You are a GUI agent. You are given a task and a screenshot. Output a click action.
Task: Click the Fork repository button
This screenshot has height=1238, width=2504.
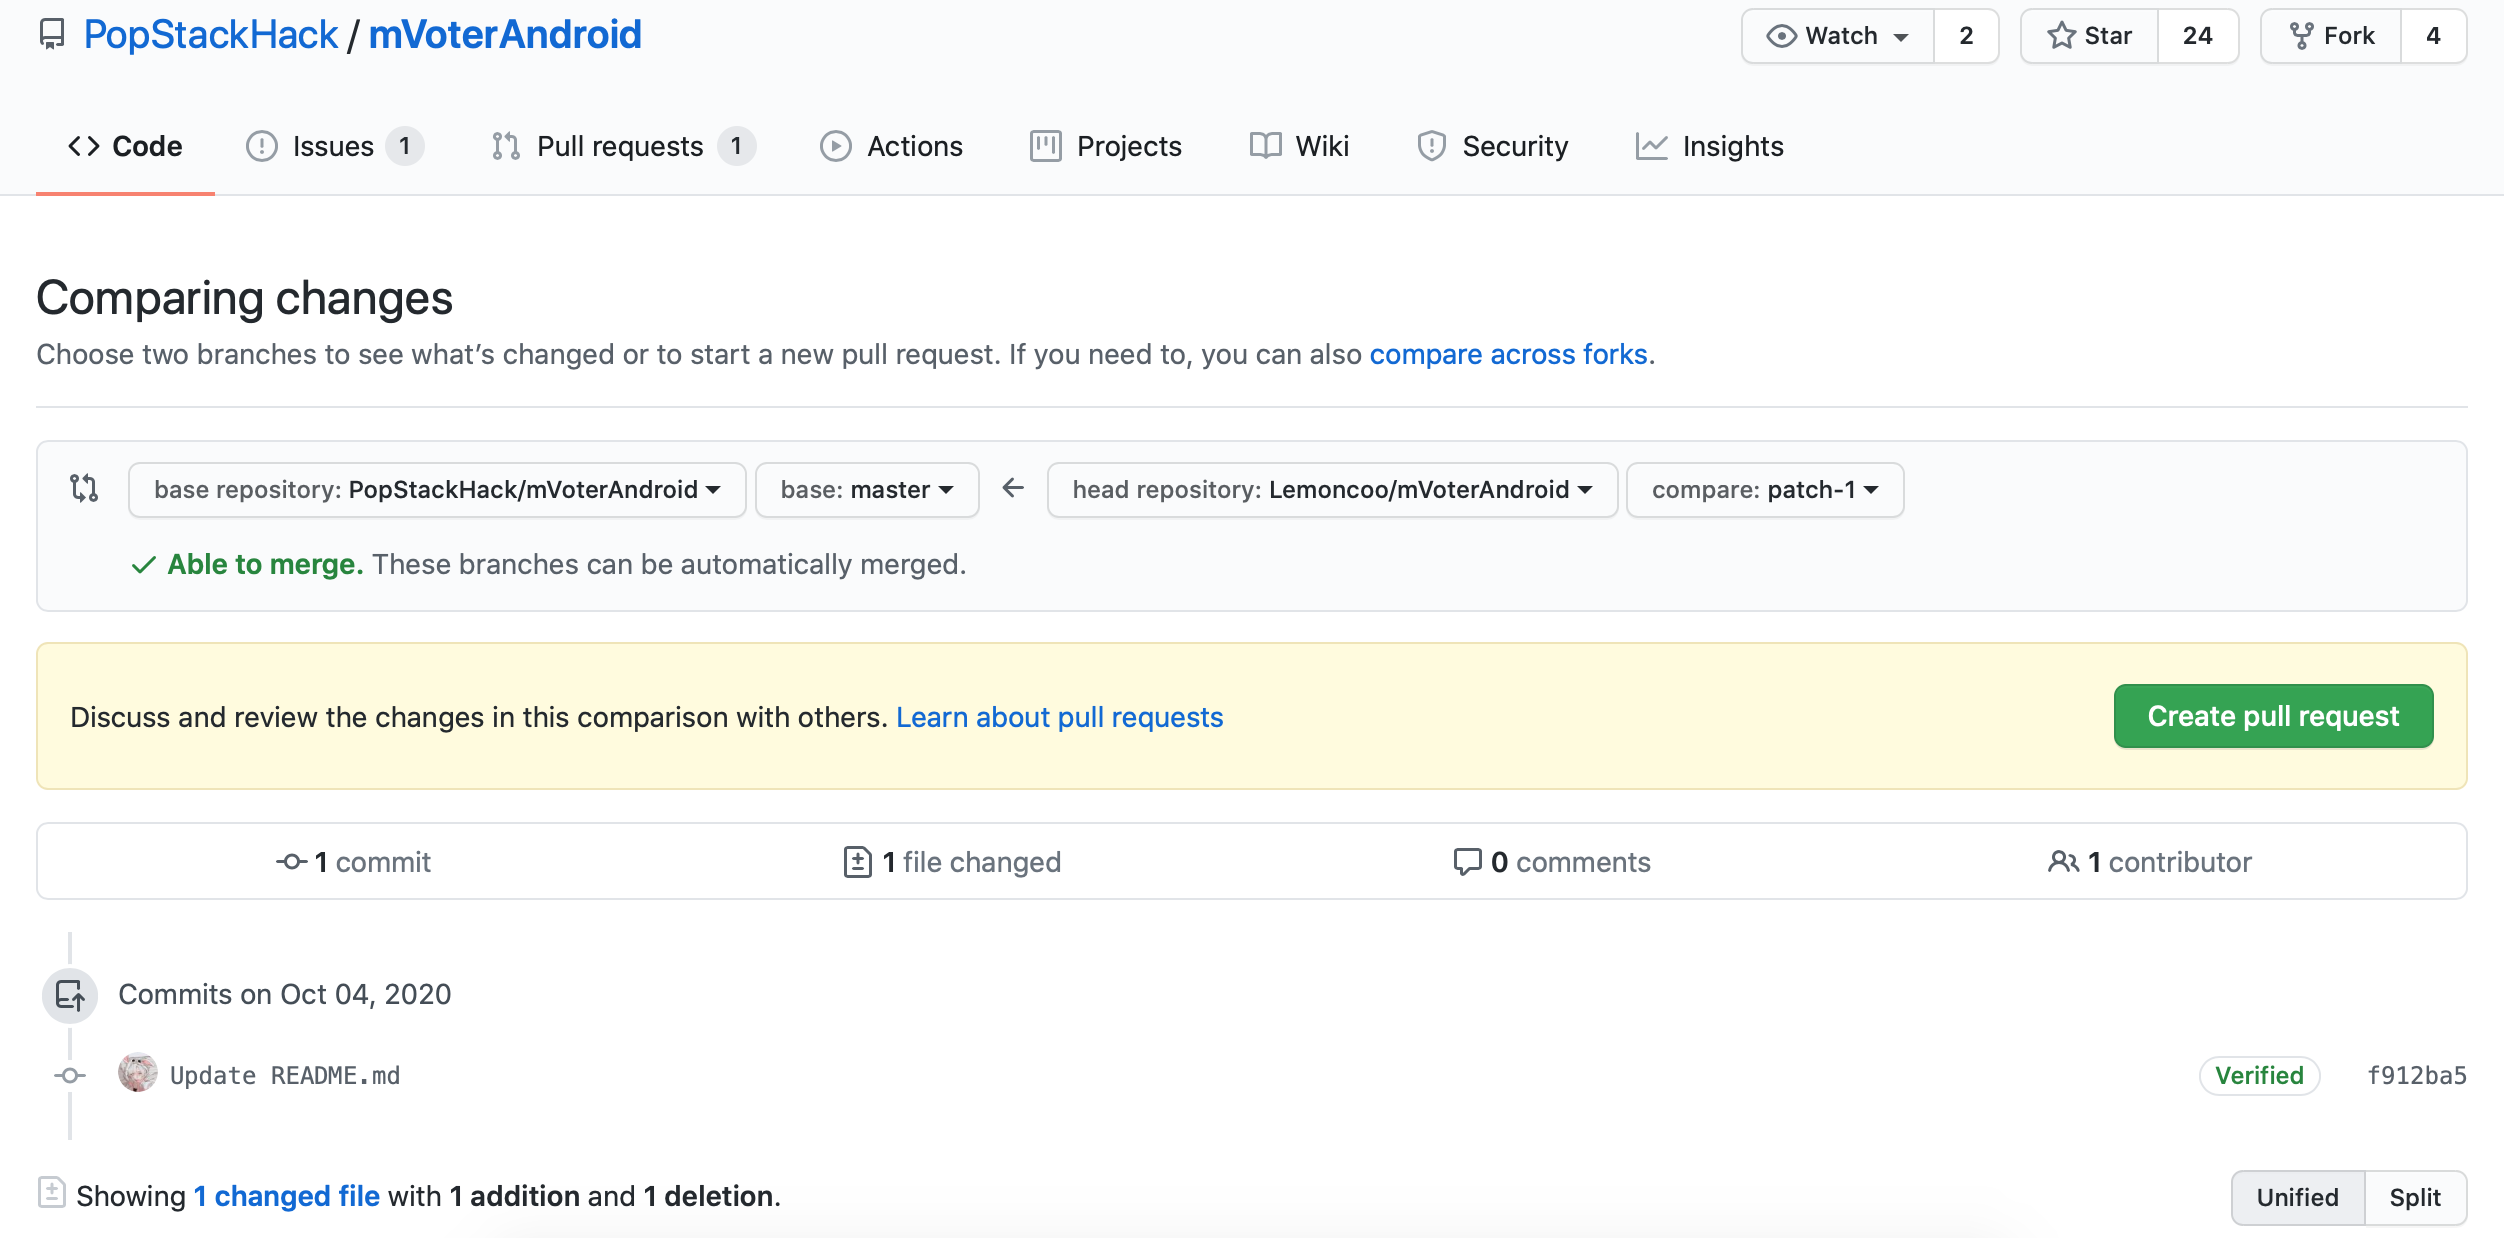[x=2331, y=36]
